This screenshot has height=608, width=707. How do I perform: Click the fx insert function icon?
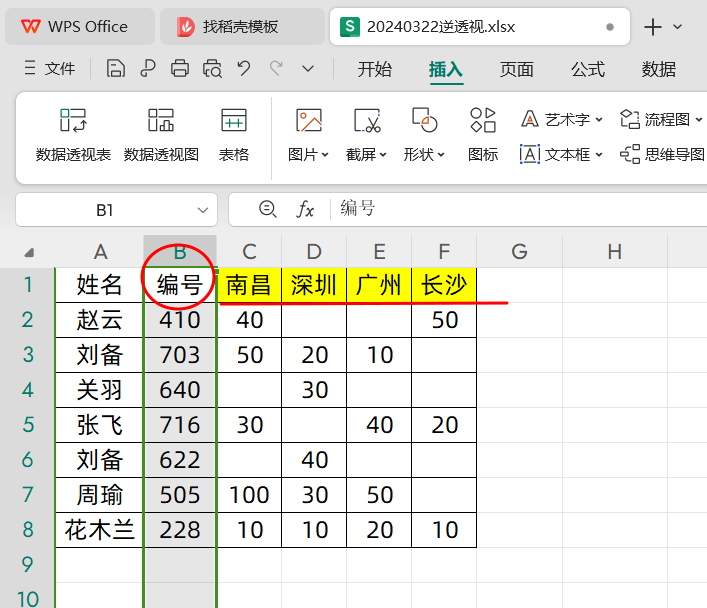305,210
